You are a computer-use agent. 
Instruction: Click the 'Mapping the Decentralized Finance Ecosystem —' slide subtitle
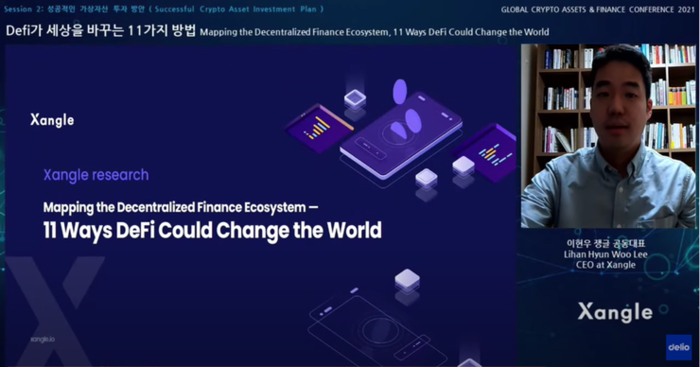[x=181, y=207]
